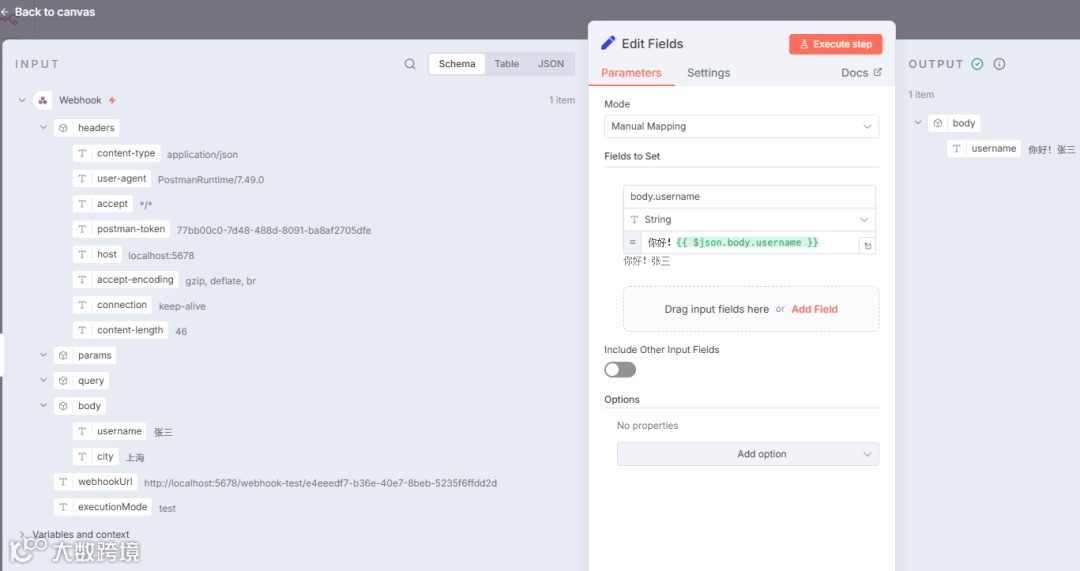Viewport: 1080px width, 571px height.
Task: Click the back arrow to the canvas
Action: 5,12
